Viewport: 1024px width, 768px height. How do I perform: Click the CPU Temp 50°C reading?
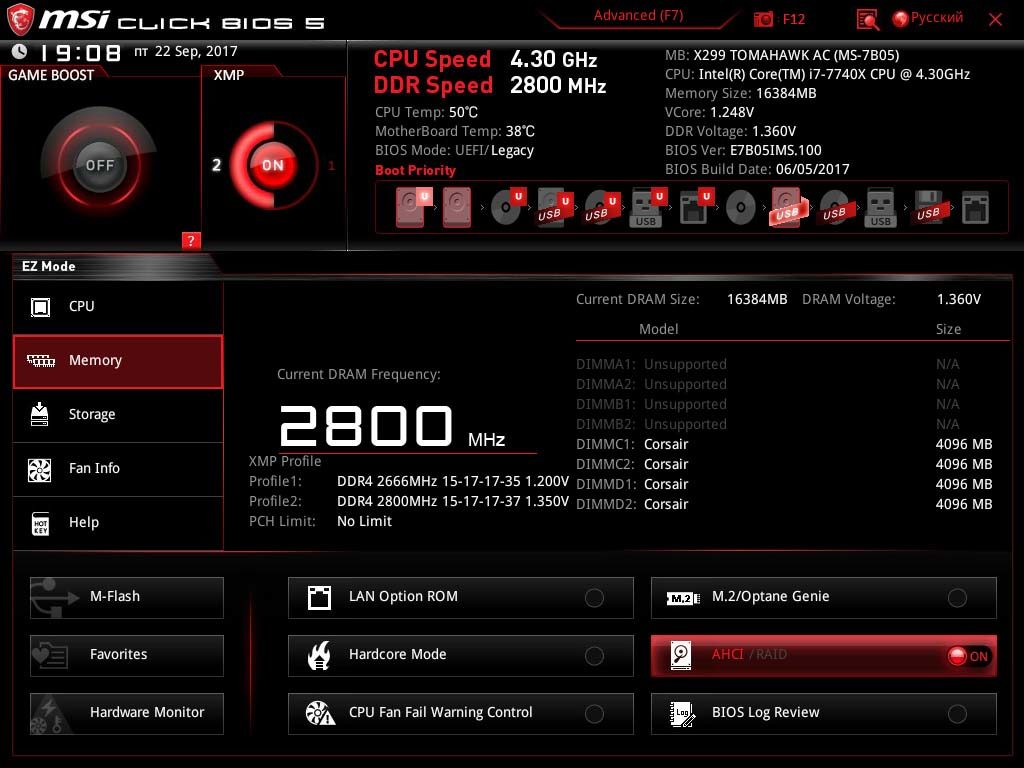tap(426, 112)
